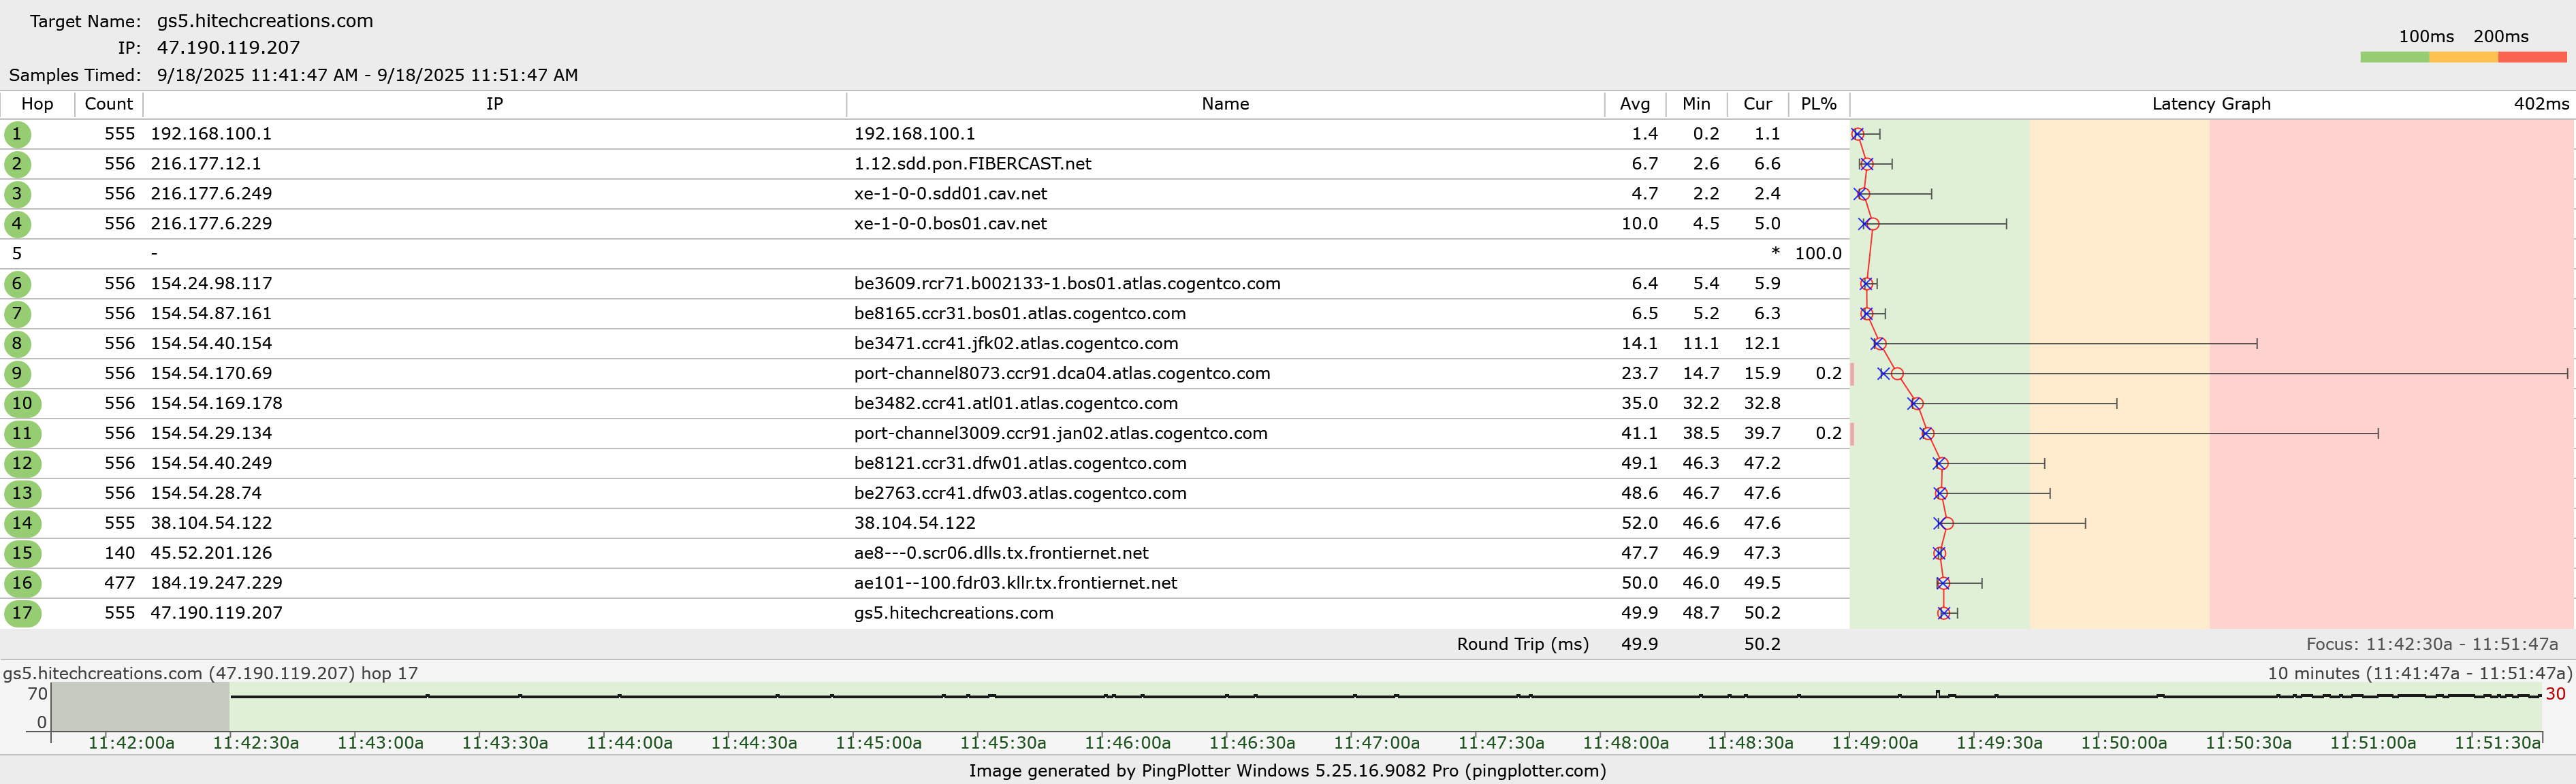Click the Latency Graph column header

pos(2211,104)
